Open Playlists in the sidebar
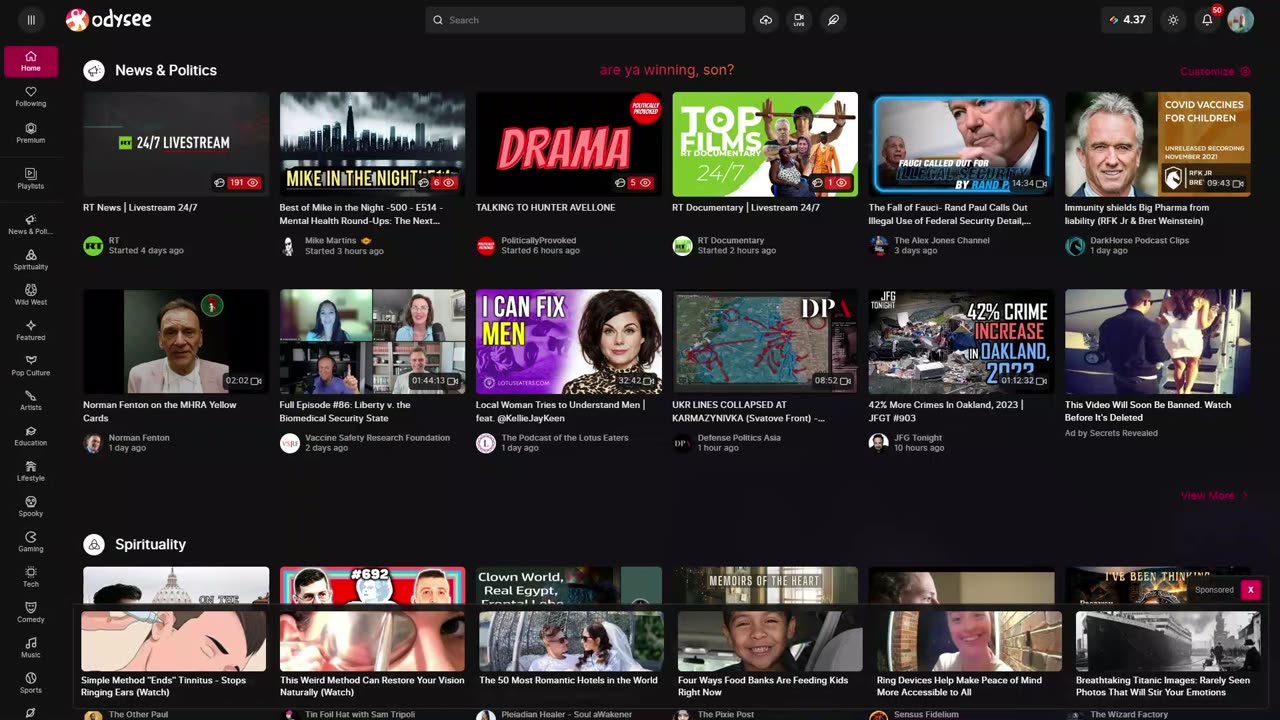Viewport: 1280px width, 720px height. [x=31, y=179]
